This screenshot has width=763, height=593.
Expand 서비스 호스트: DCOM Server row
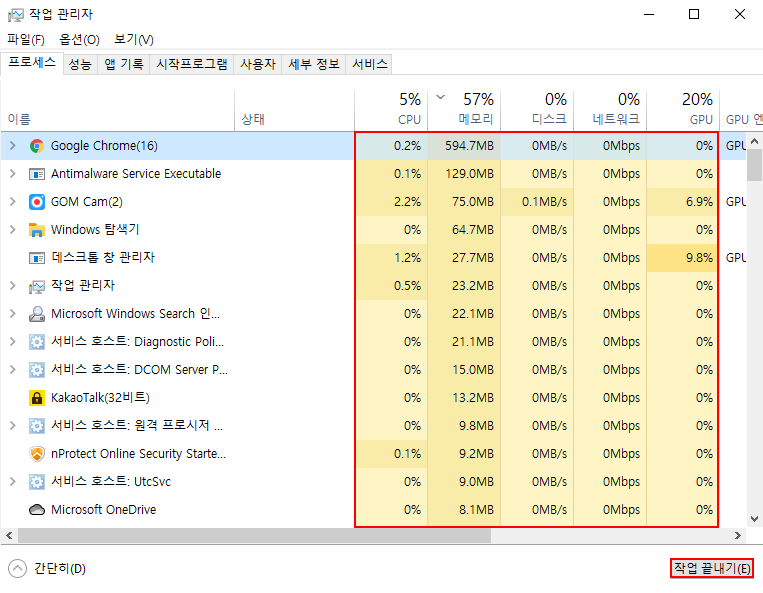[13, 370]
